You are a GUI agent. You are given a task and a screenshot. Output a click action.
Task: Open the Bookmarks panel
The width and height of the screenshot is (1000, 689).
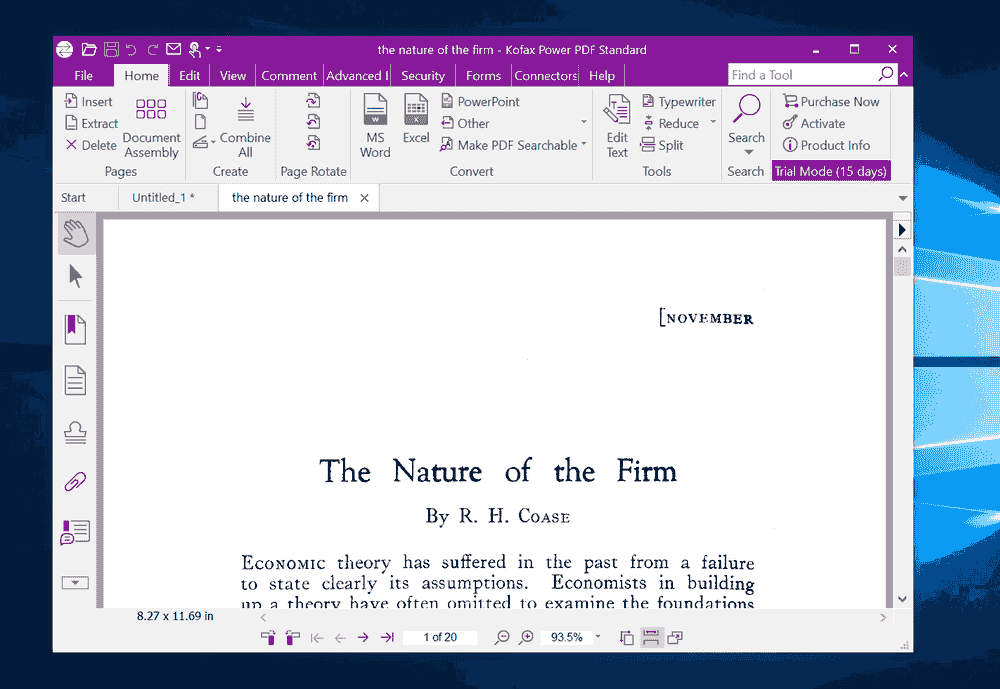click(x=75, y=328)
